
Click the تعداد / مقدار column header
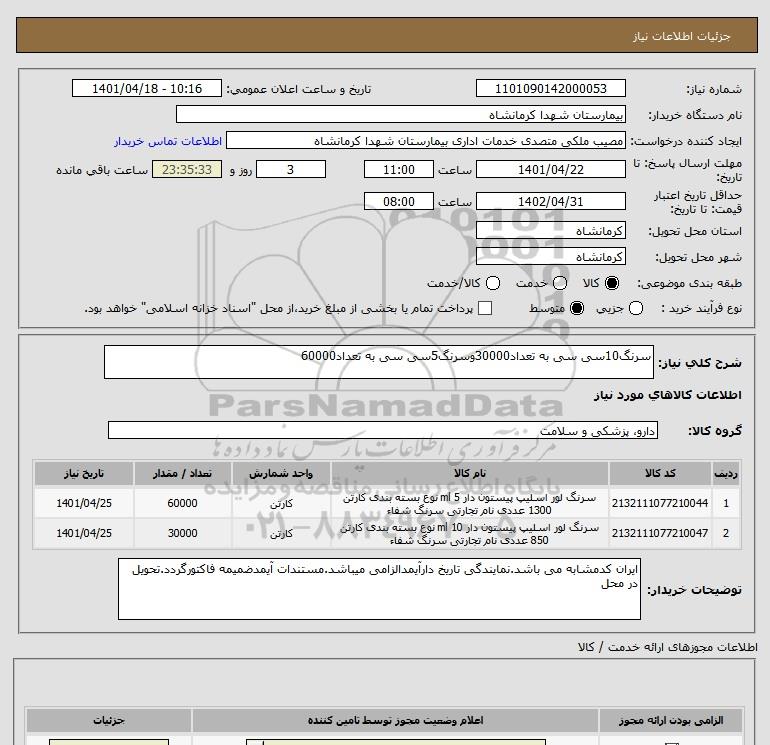point(182,473)
